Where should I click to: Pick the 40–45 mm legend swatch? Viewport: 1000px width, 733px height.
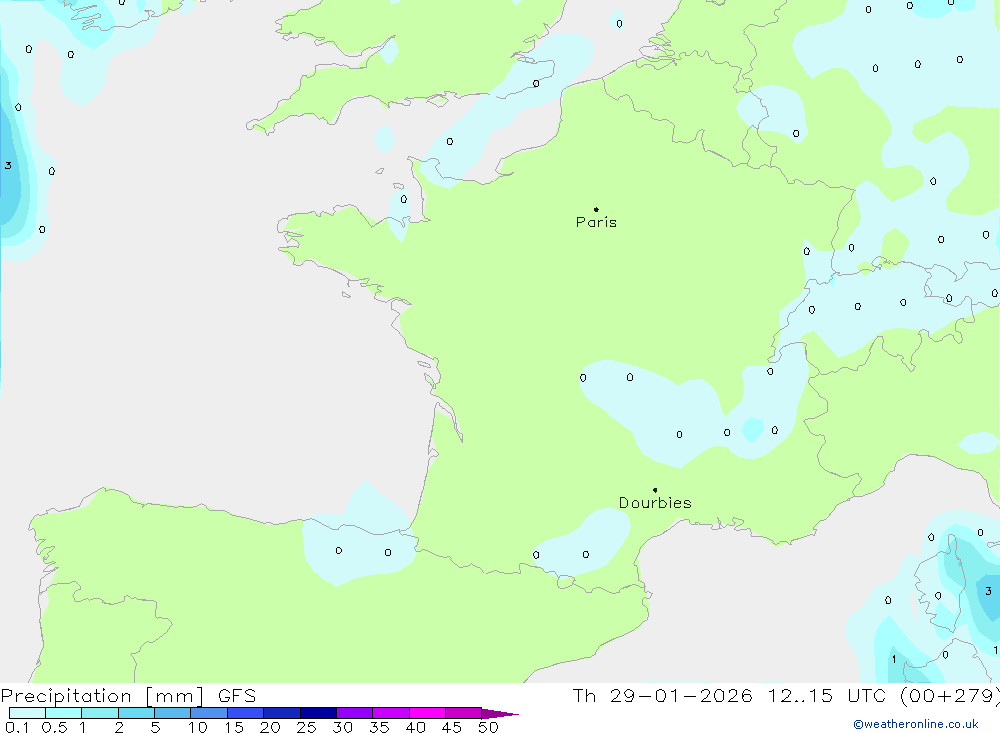(427, 713)
